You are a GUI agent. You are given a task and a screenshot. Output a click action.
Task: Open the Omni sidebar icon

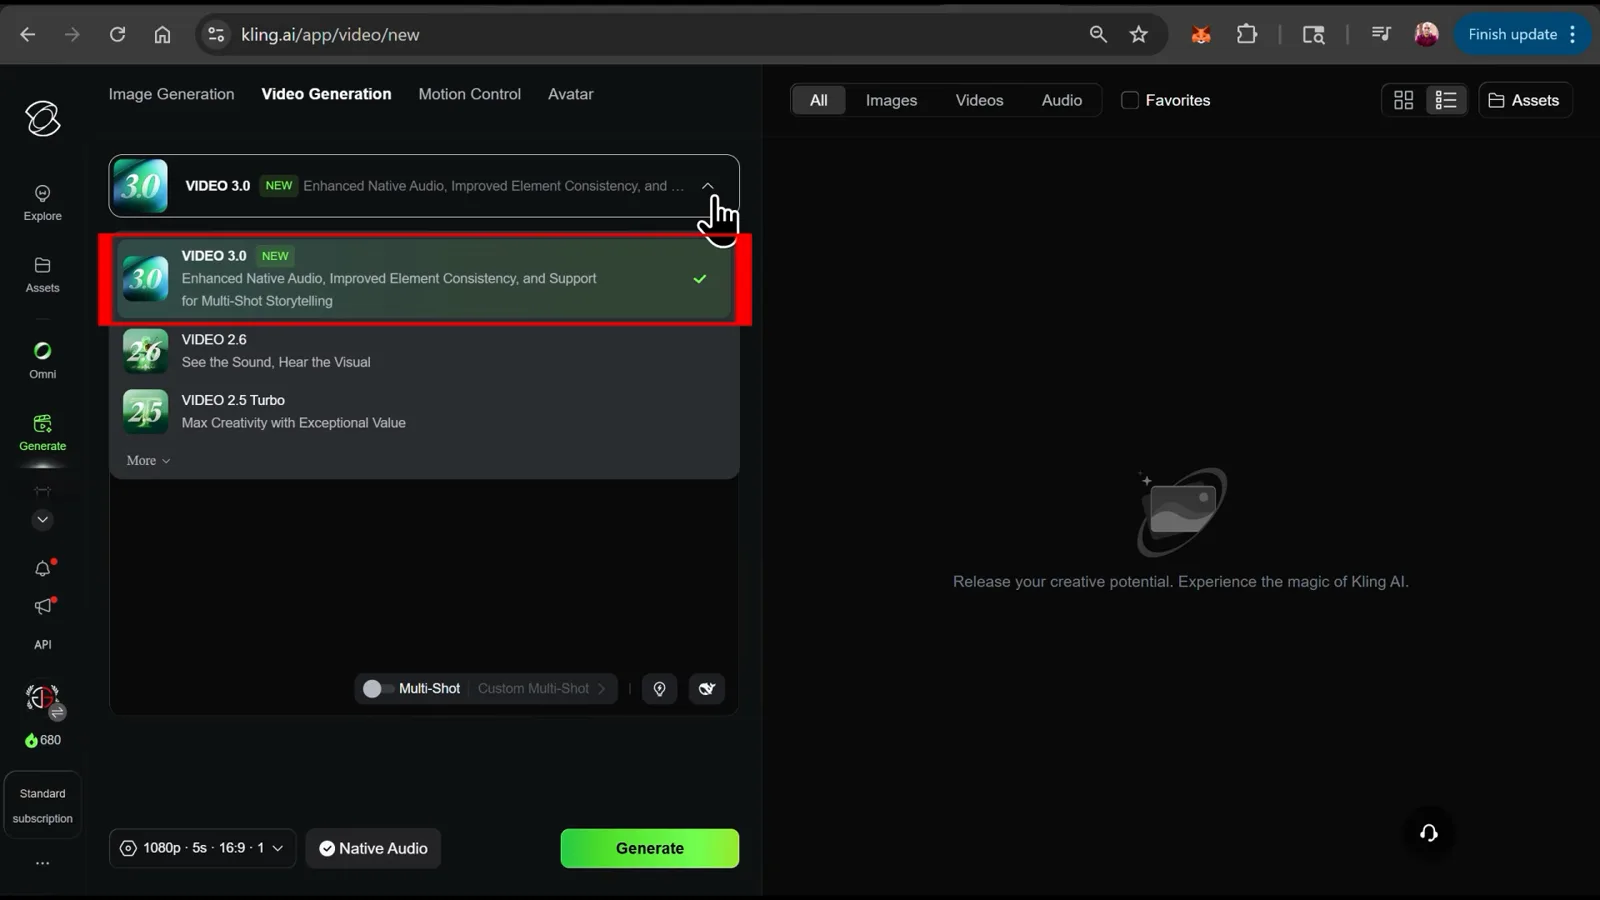point(42,360)
